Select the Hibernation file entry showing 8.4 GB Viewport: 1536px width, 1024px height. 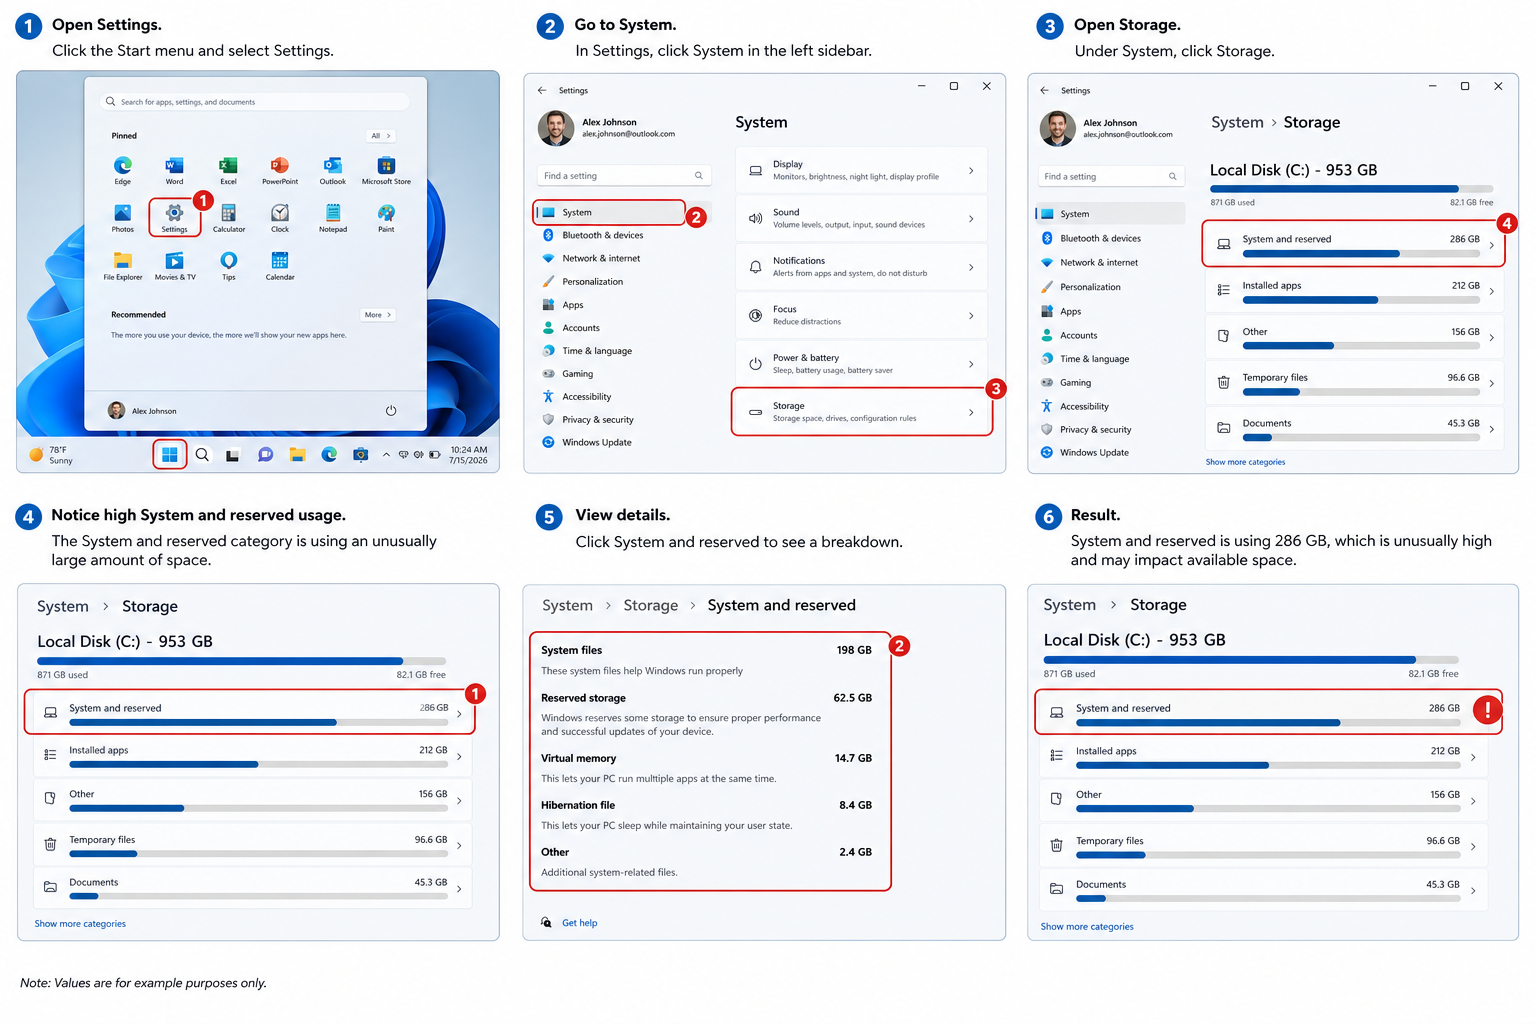(x=706, y=815)
